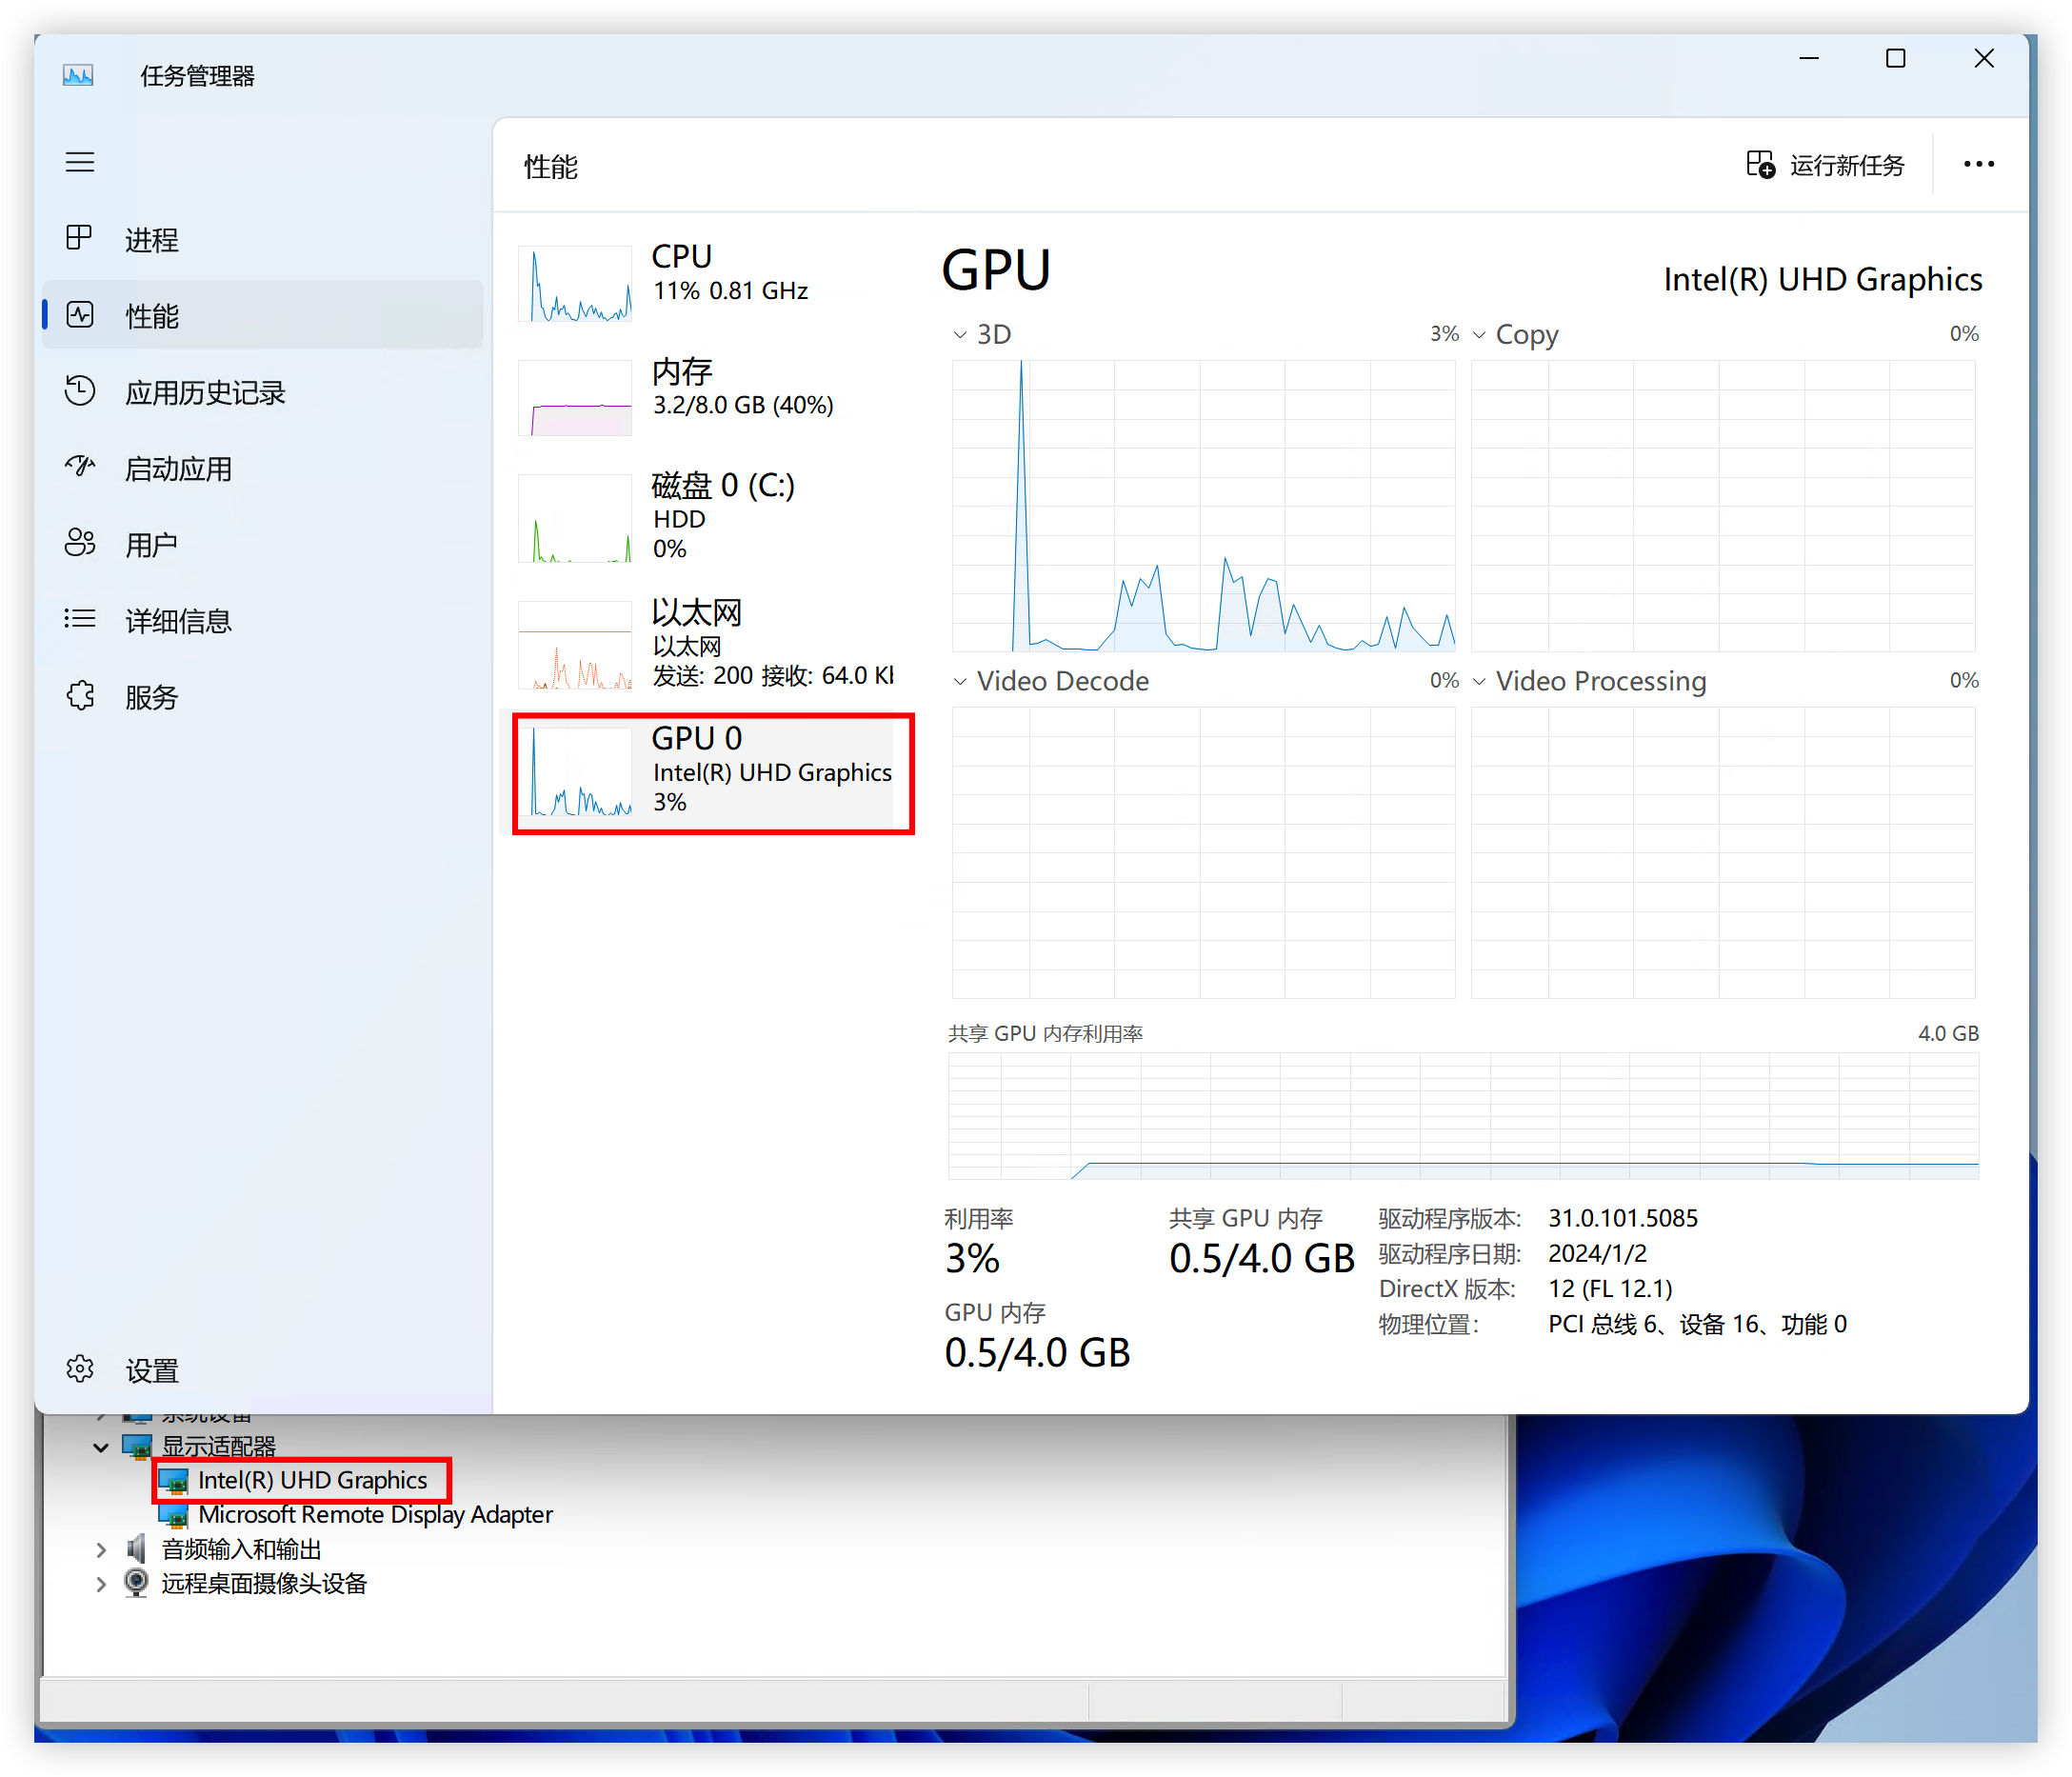Select the Startup apps (启动应用) icon

coord(80,467)
